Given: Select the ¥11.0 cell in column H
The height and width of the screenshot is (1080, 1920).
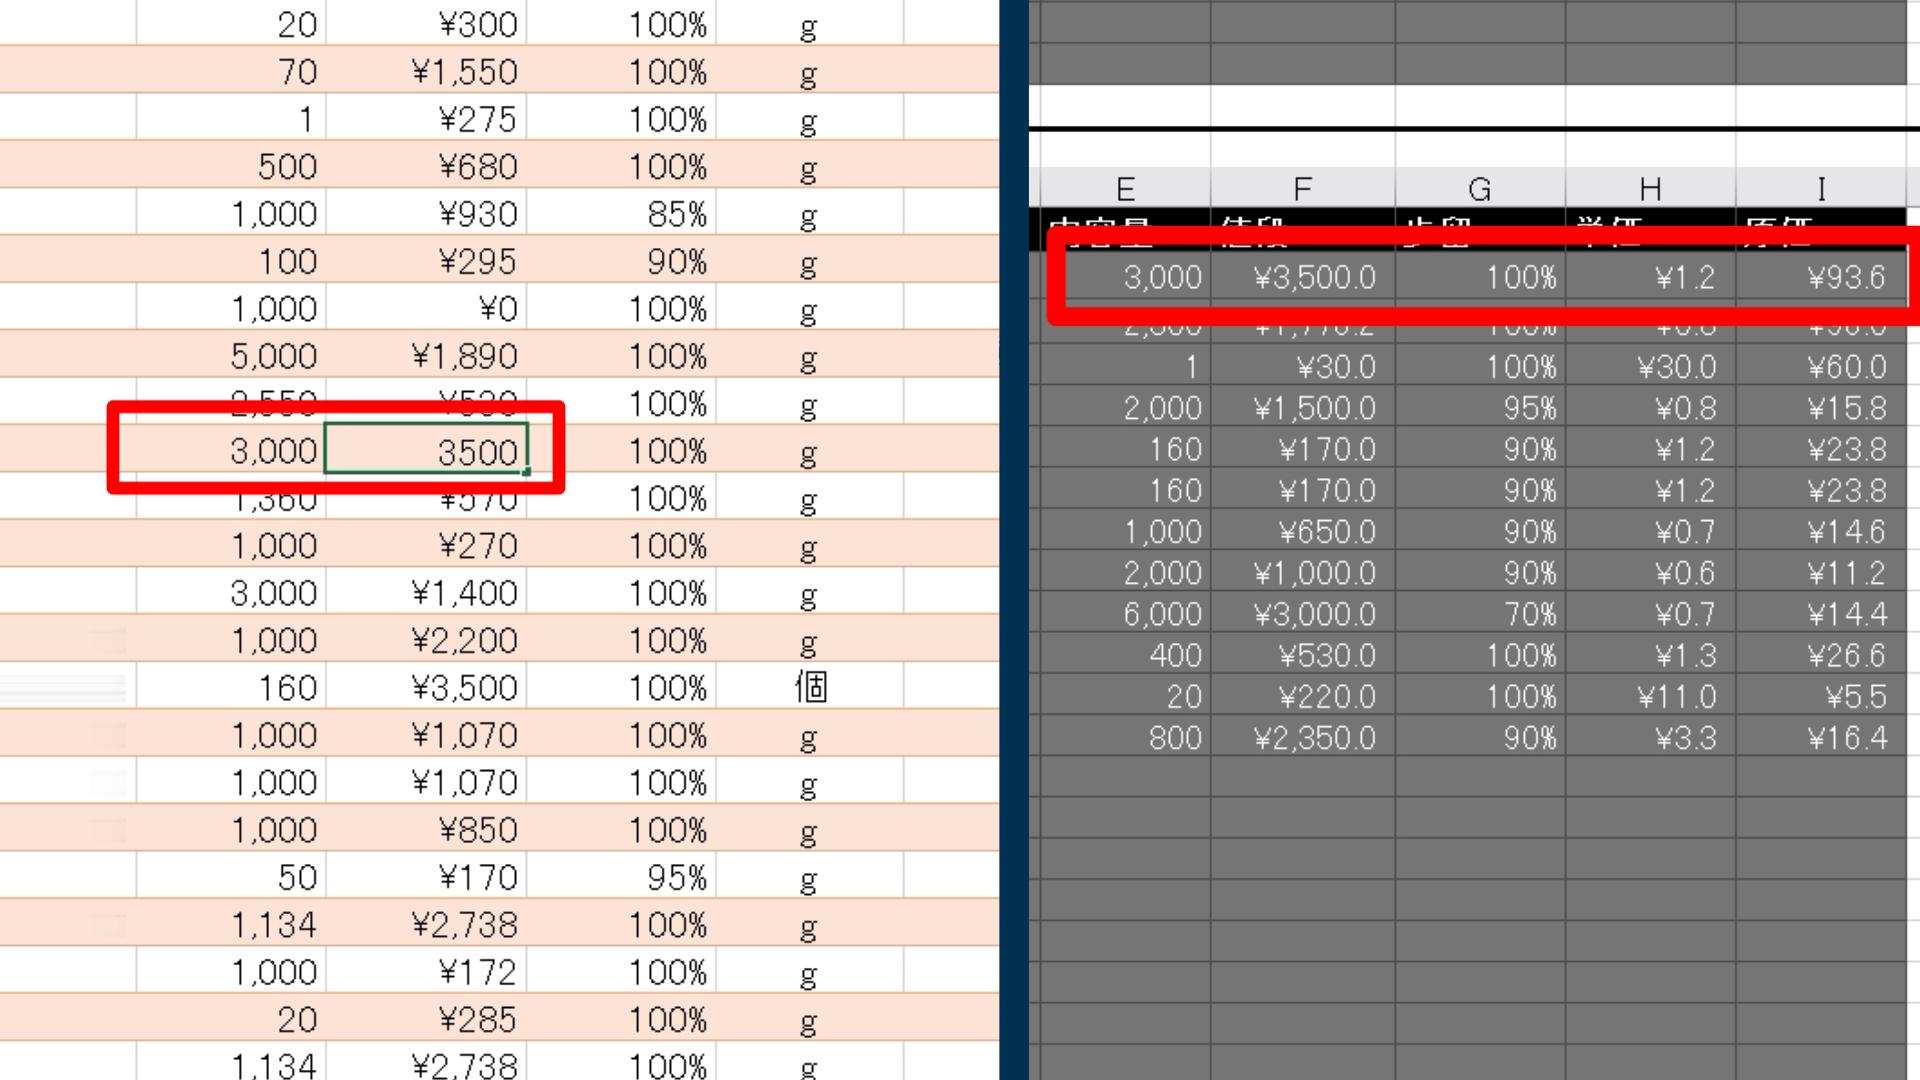Looking at the screenshot, I should pyautogui.click(x=1650, y=696).
